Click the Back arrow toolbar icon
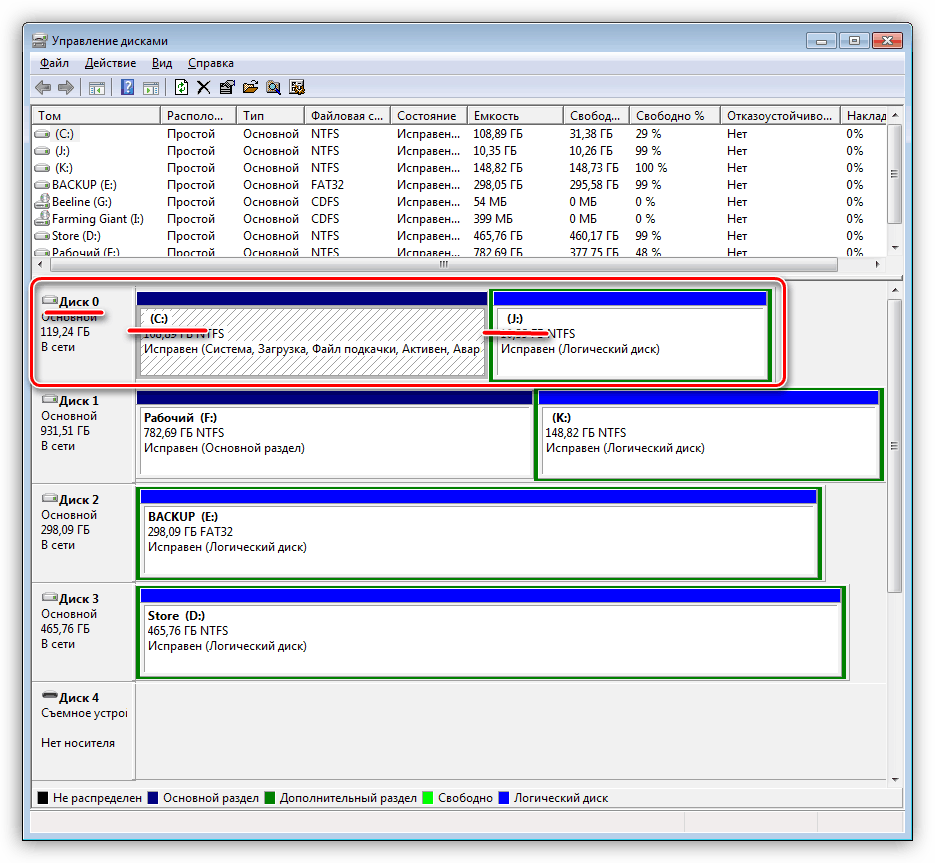Viewport: 935px width, 863px height. coord(43,88)
